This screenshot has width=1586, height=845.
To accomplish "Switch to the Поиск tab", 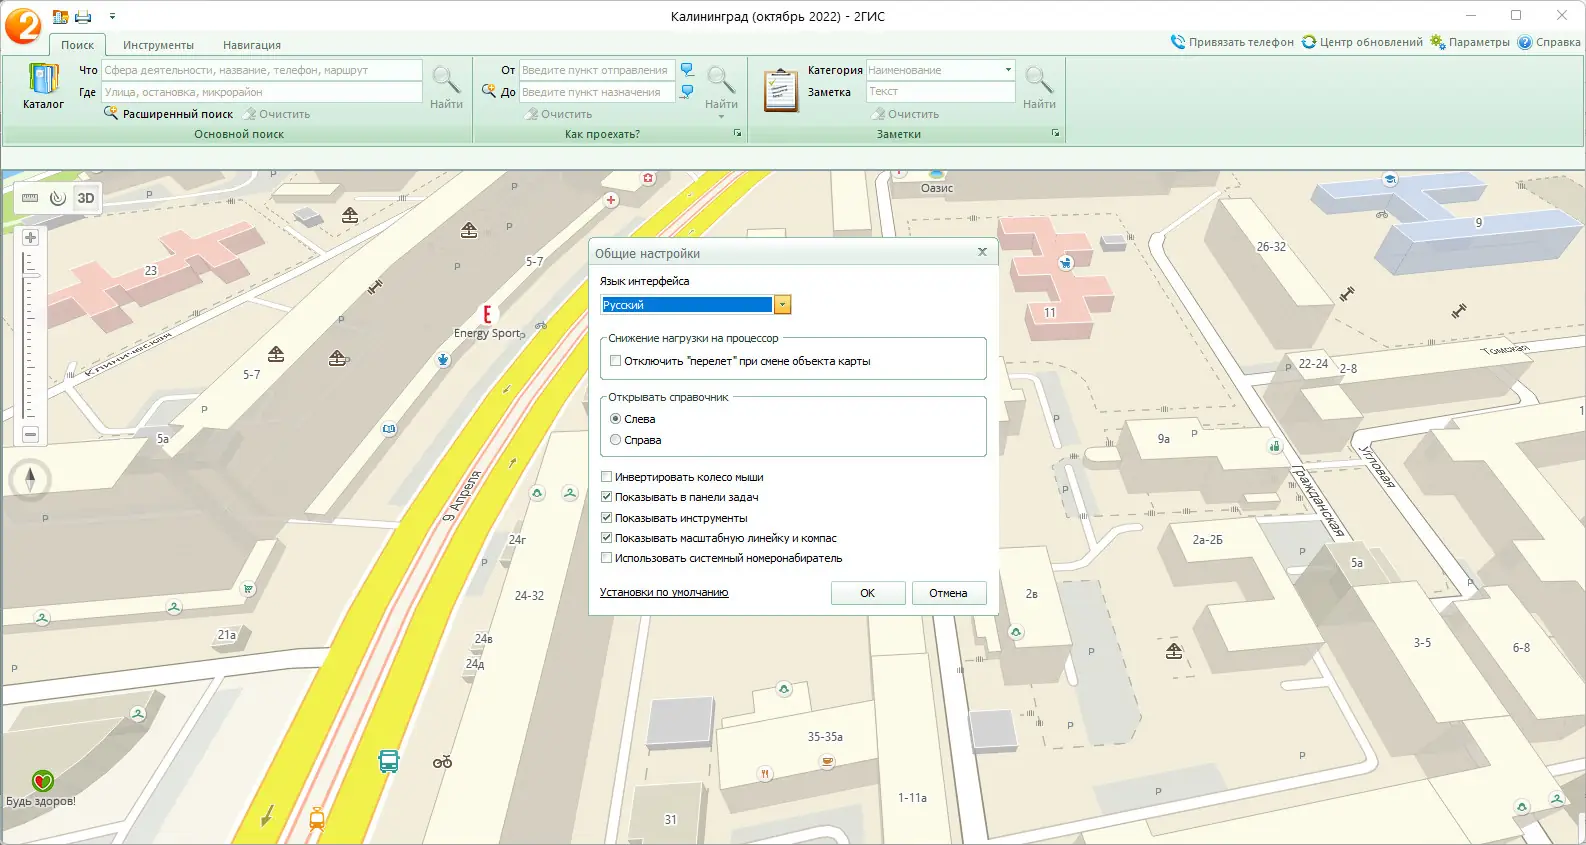I will click(x=77, y=45).
